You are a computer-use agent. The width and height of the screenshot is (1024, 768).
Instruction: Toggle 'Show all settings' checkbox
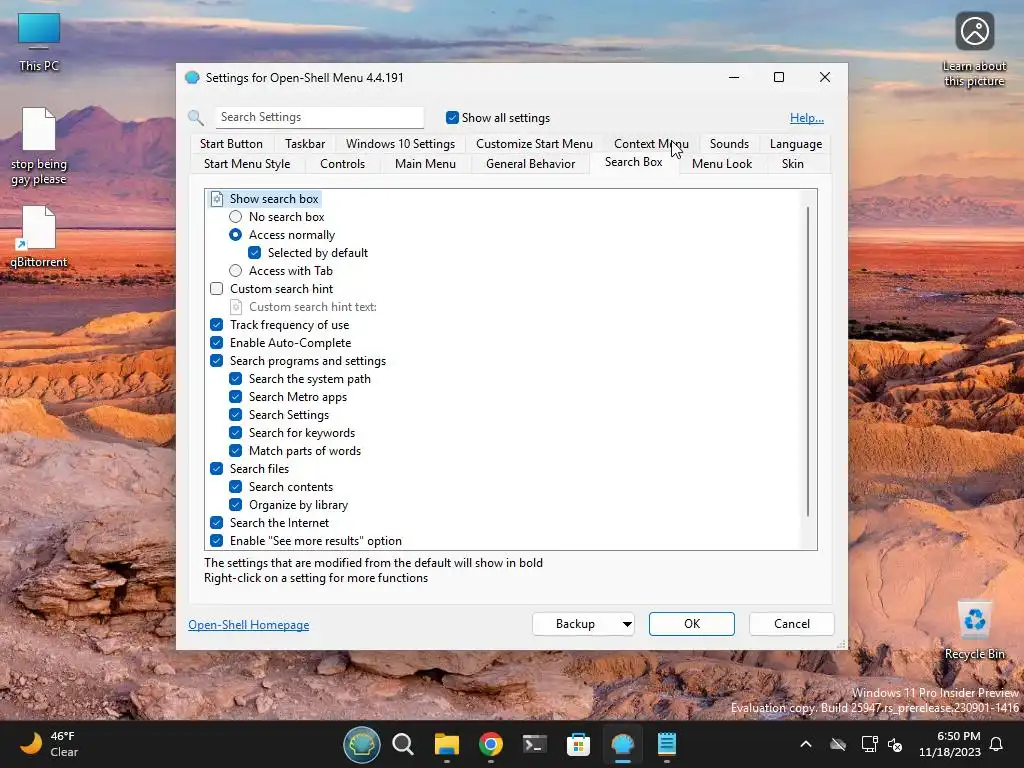click(452, 118)
